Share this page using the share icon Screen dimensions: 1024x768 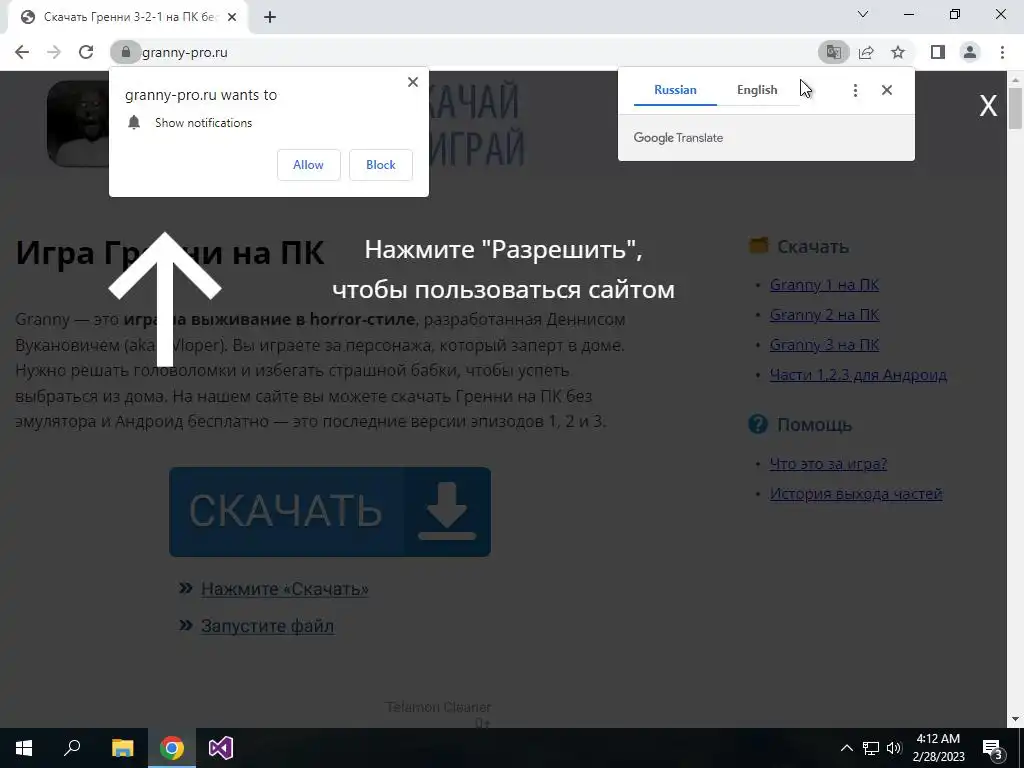click(x=866, y=52)
